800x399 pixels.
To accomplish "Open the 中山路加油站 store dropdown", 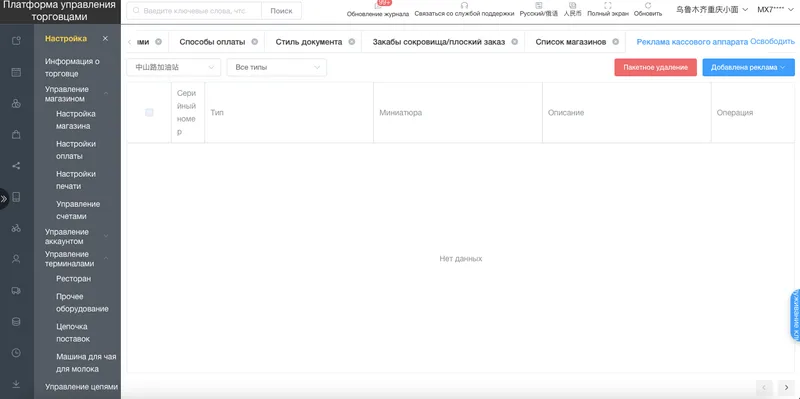I will coord(173,67).
